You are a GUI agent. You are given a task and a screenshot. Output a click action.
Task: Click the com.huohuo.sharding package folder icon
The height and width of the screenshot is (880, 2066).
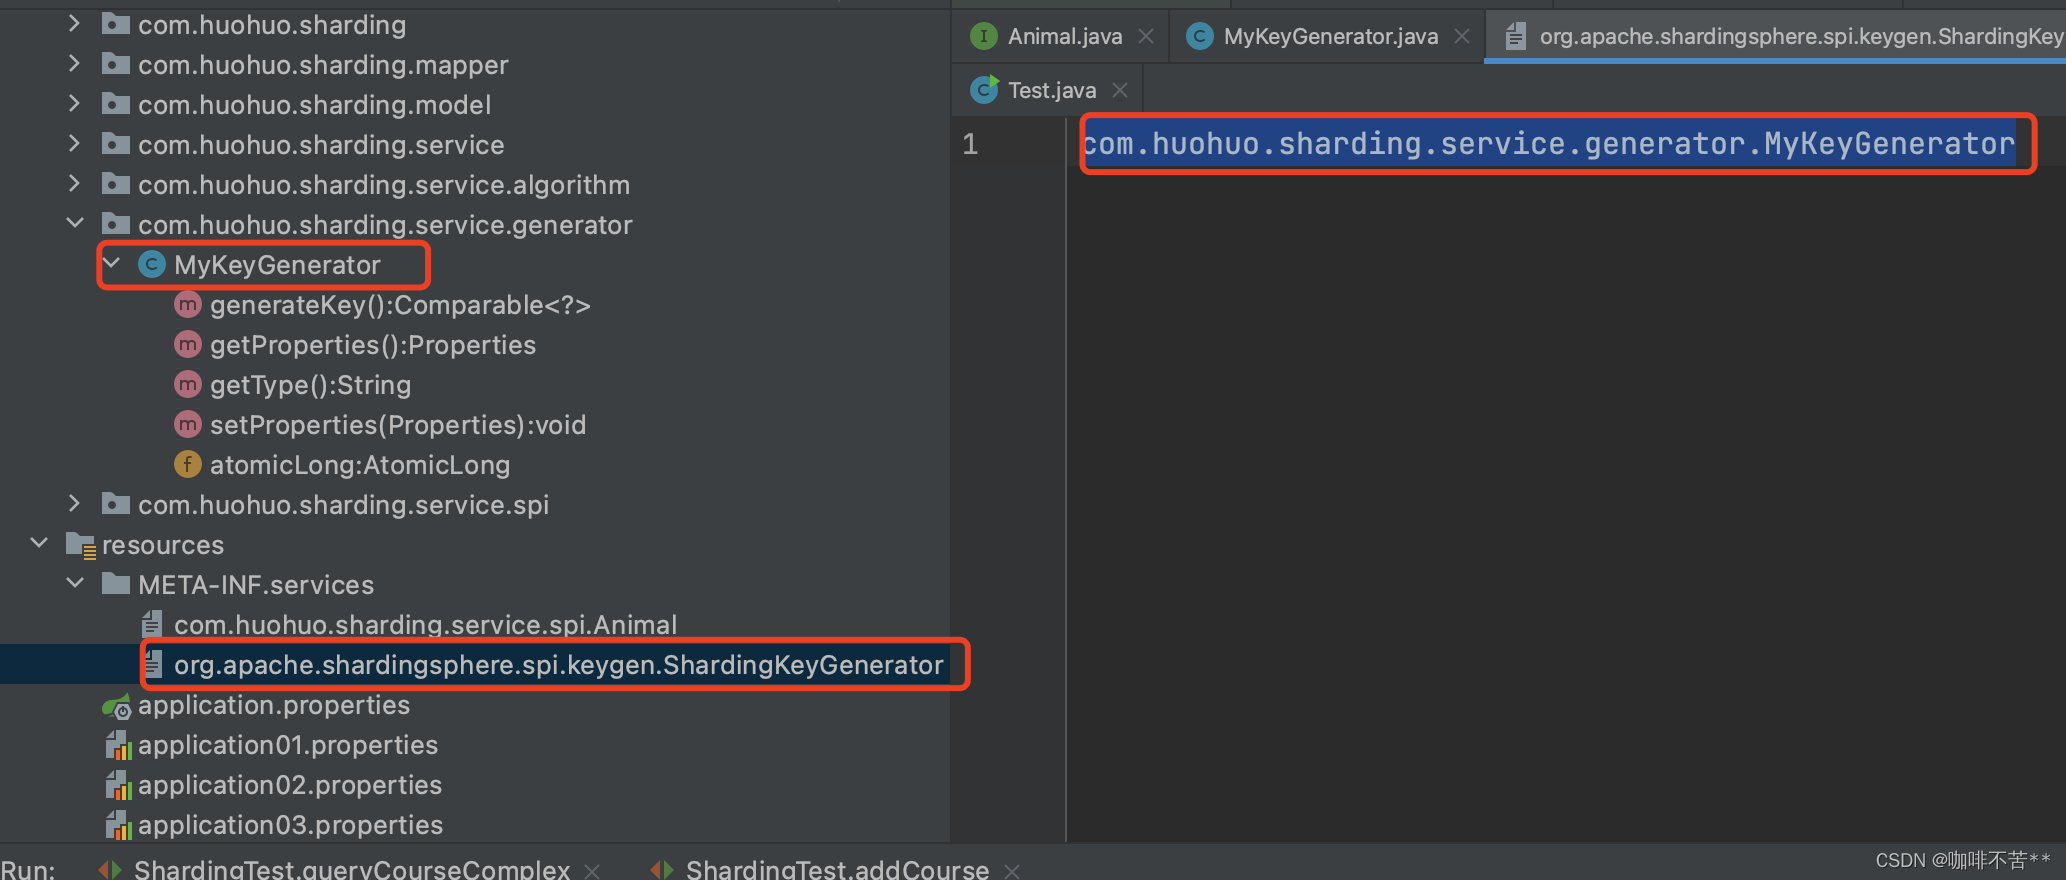coord(116,24)
